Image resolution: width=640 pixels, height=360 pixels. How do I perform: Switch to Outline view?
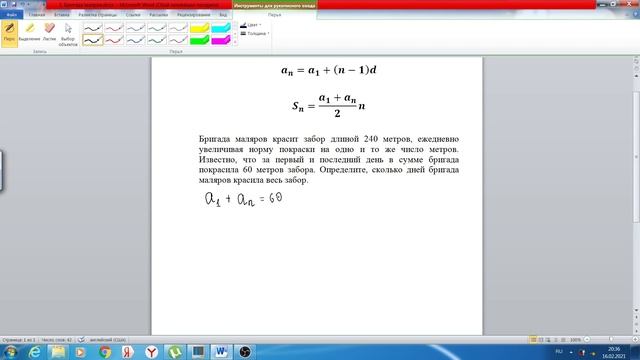coord(556,340)
